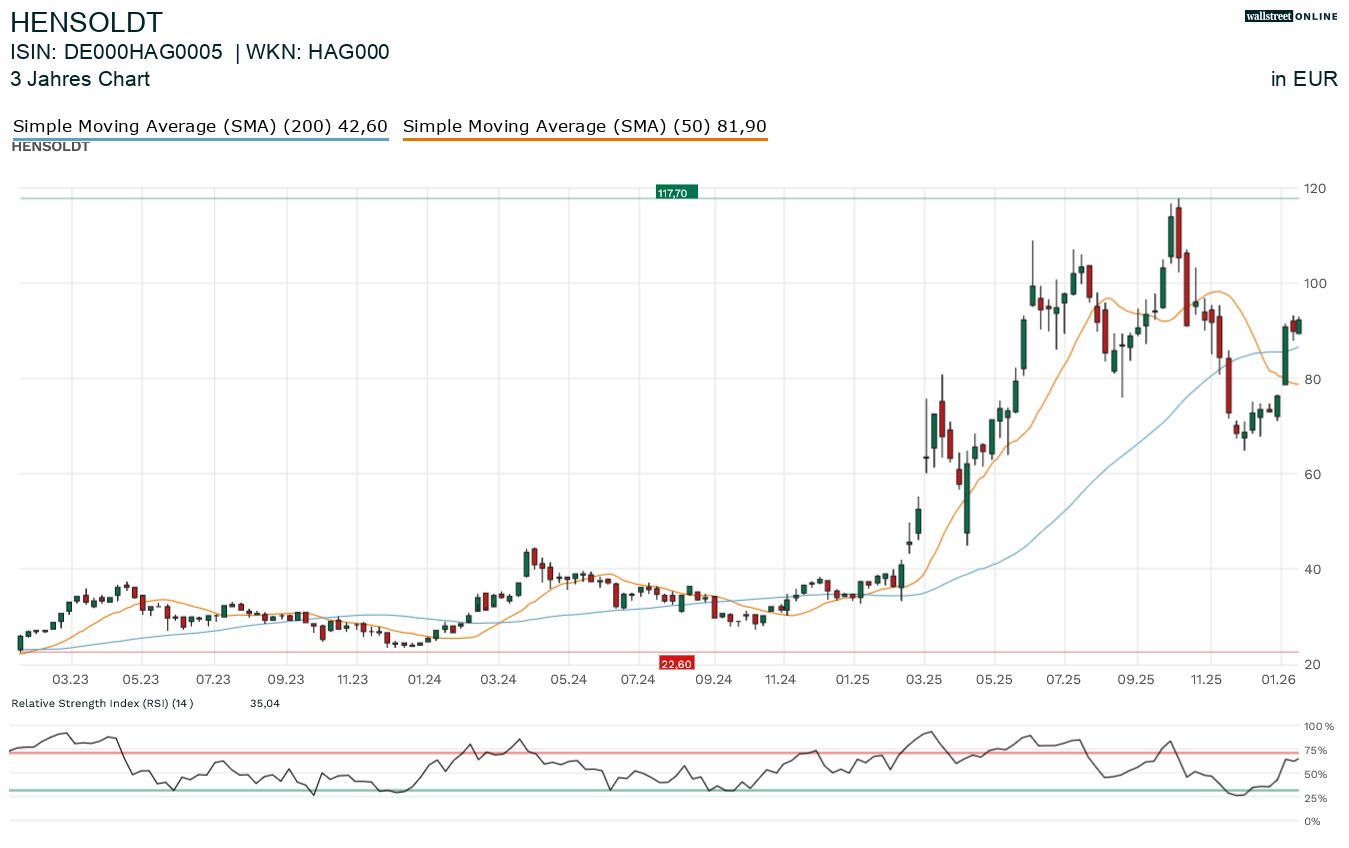Click the 'in EUR' currency label
Image resolution: width=1349 pixels, height=848 pixels.
click(1304, 79)
